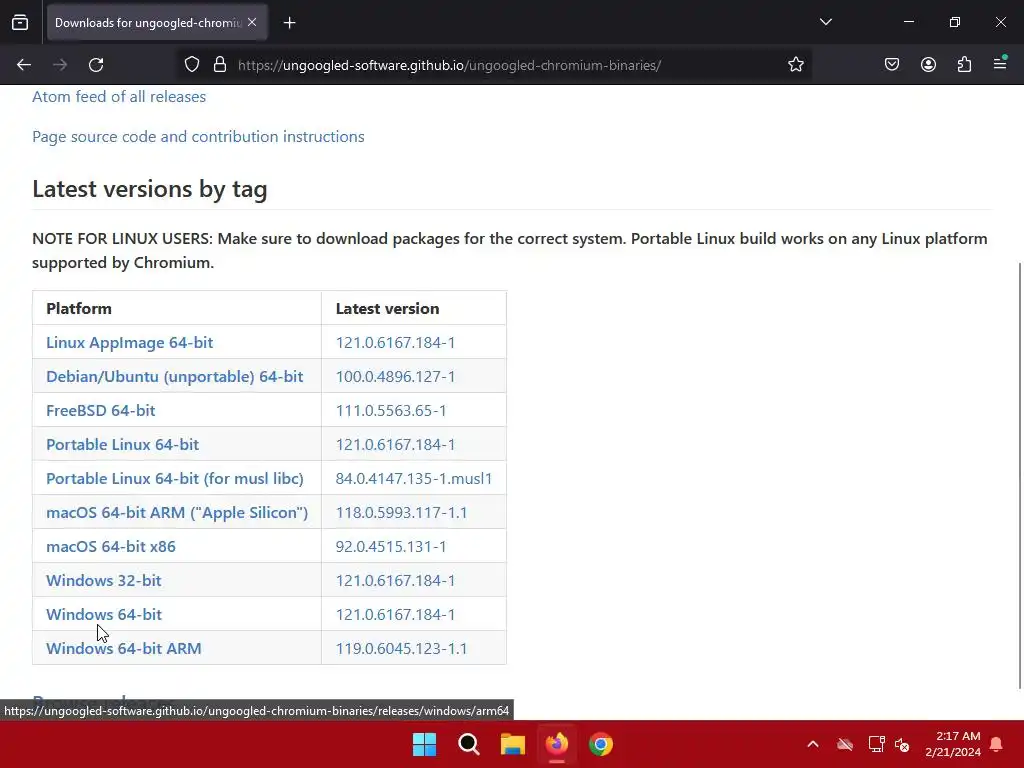Open Windows 64-bit version 121.0.6167.184-1
Image resolution: width=1024 pixels, height=768 pixels.
[x=395, y=614]
